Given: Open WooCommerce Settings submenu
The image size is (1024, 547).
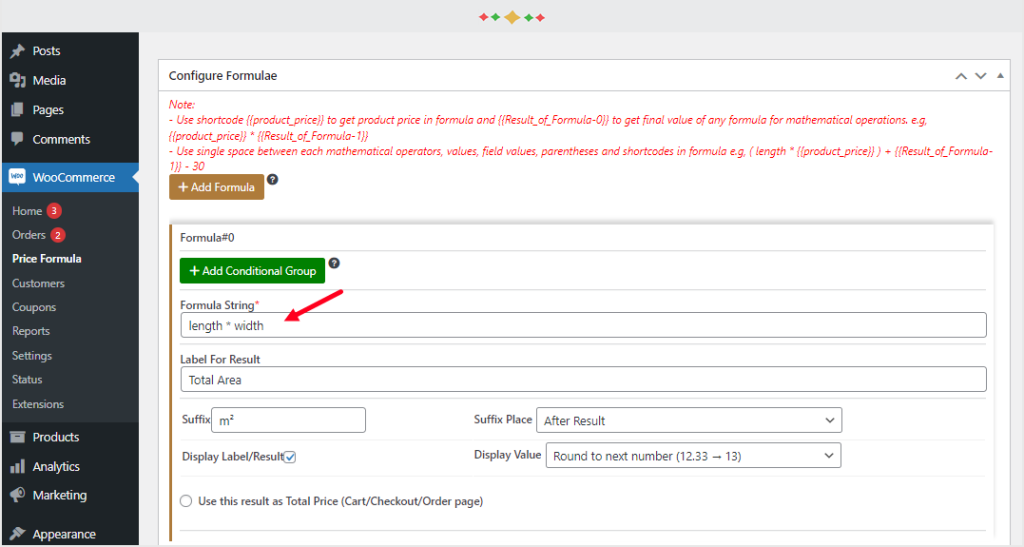Looking at the screenshot, I should tap(32, 355).
